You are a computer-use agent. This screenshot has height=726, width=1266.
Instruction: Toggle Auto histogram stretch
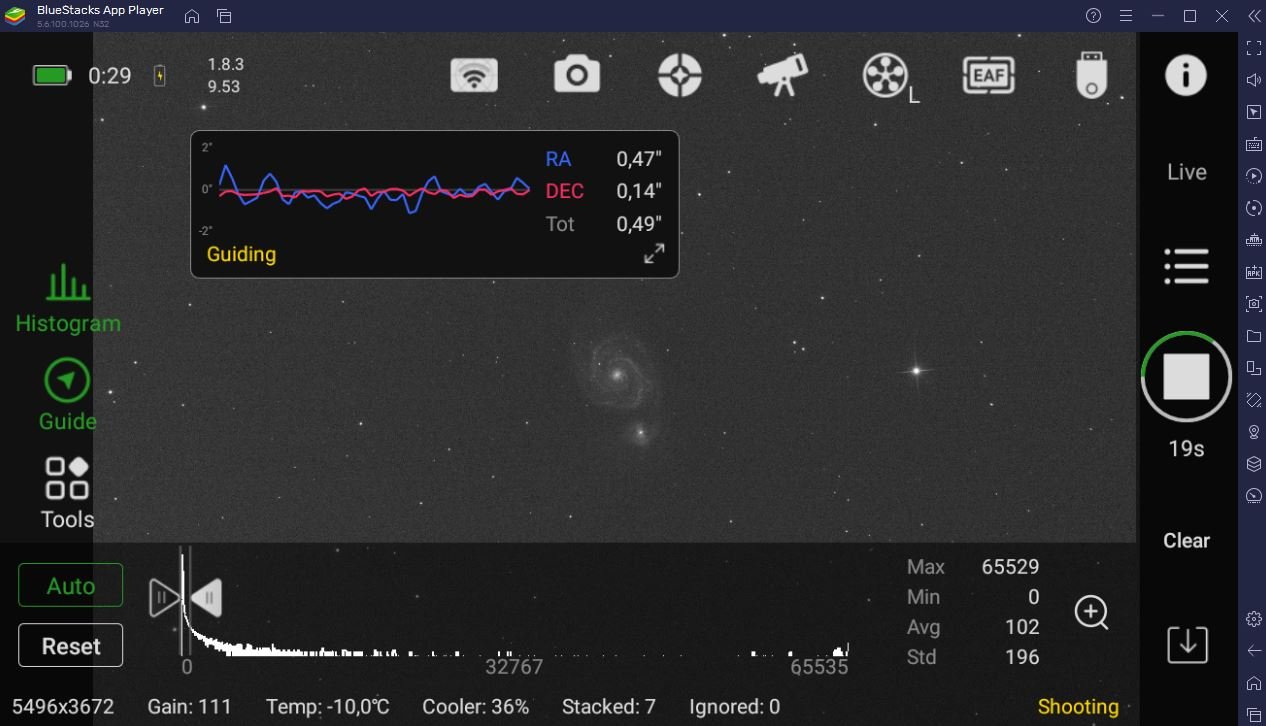point(71,585)
